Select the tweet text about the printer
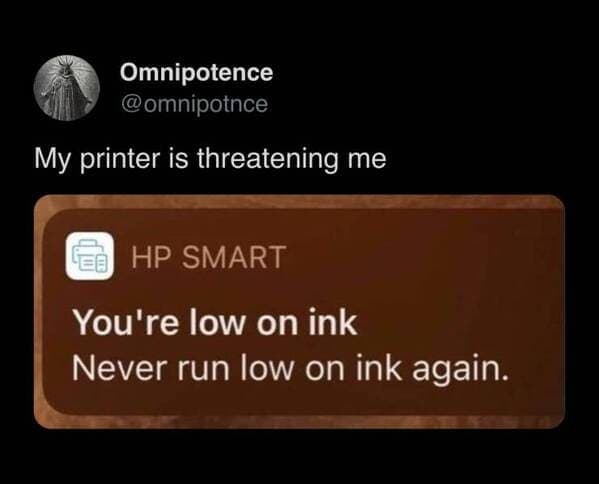 (210, 159)
